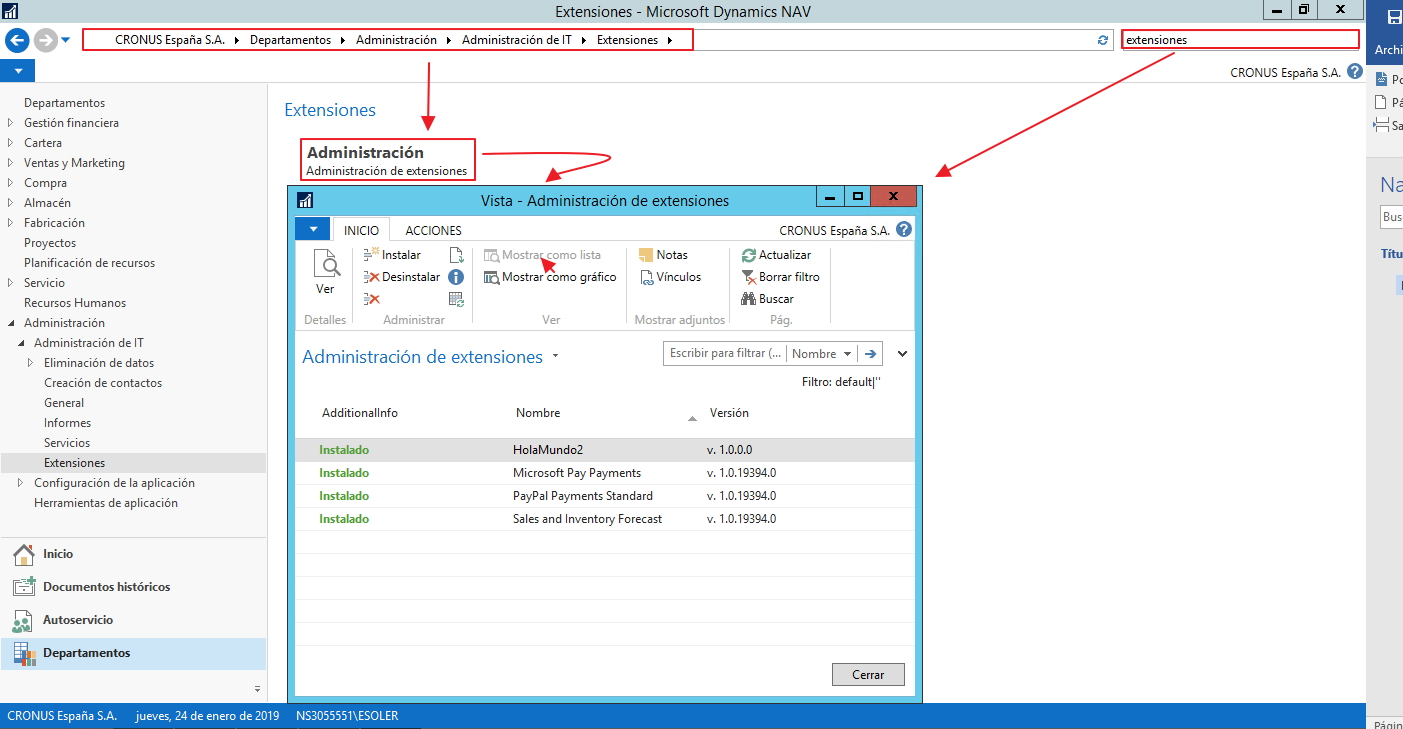Open Documentos históricos in navigation pane

click(x=106, y=587)
